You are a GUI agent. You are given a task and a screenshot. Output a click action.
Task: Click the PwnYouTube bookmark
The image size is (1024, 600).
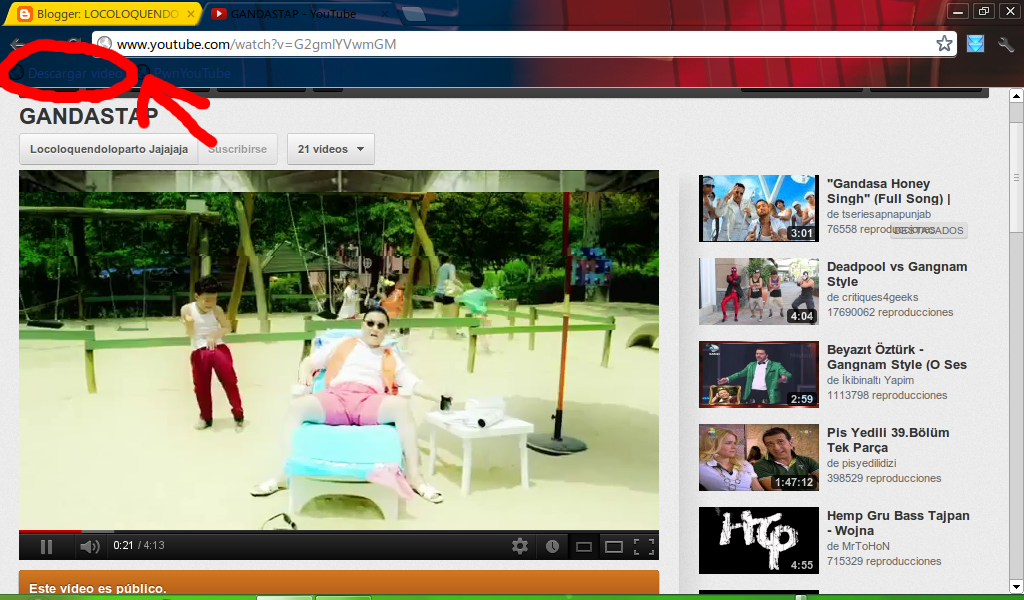point(185,73)
